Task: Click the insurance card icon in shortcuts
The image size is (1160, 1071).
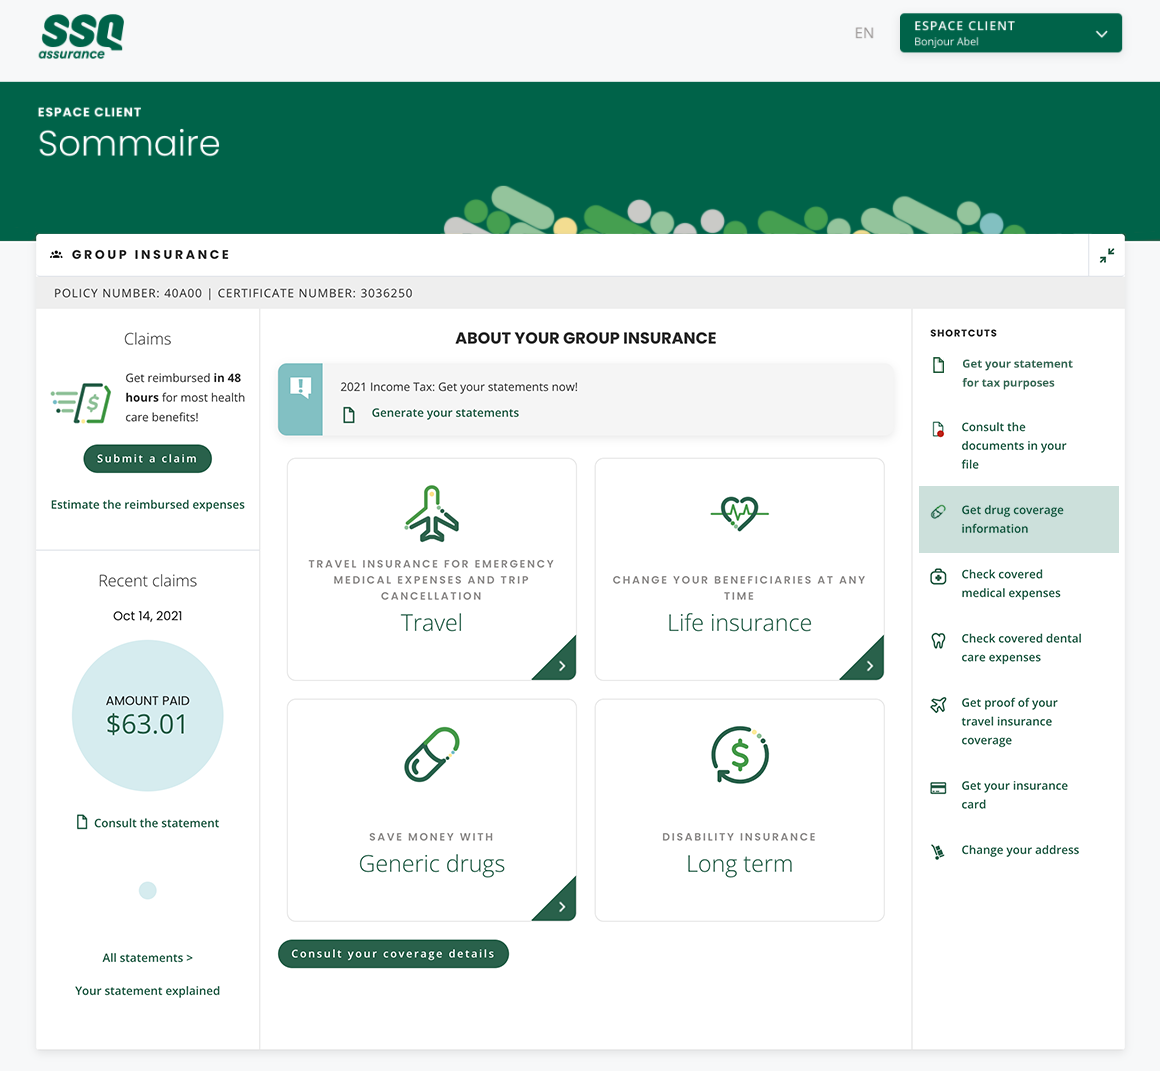Action: click(x=938, y=788)
